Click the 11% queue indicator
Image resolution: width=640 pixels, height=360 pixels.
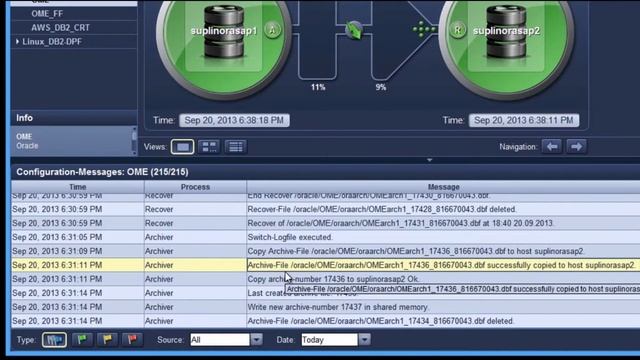coord(318,87)
